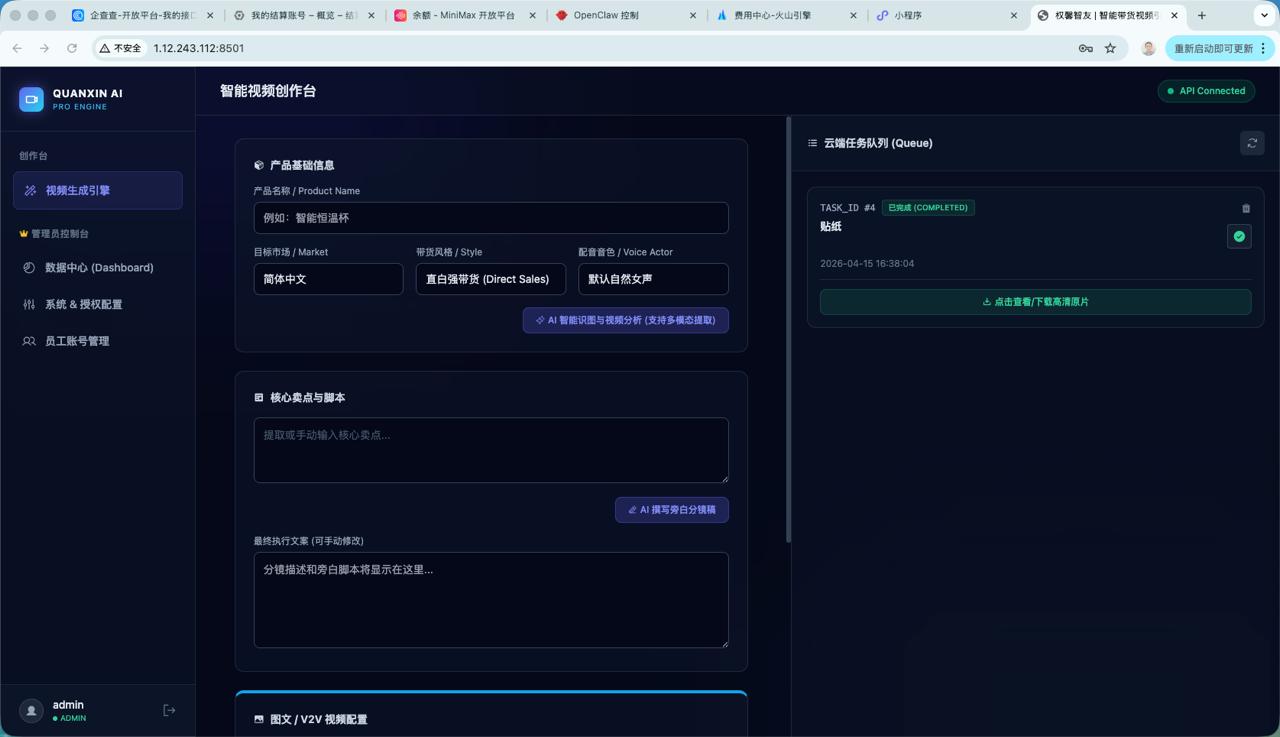Delete TASK_ID #4 using the trash icon

(1245, 208)
